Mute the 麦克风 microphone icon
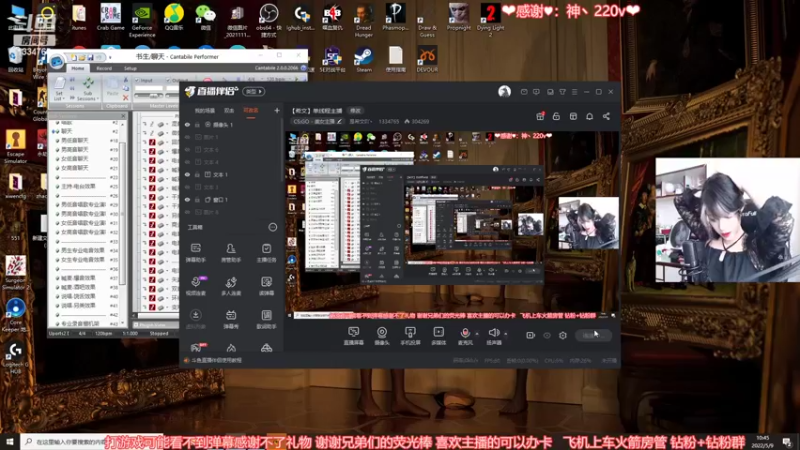The width and height of the screenshot is (800, 450). [x=465, y=333]
